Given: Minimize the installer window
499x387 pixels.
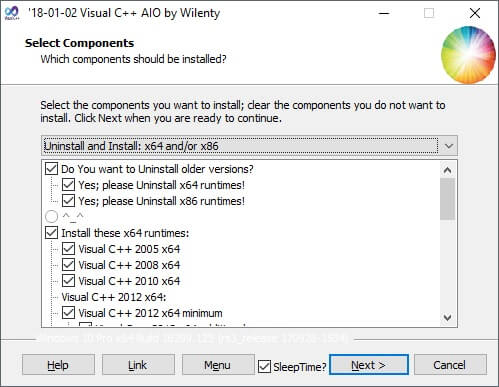Looking at the screenshot, I should pos(384,13).
